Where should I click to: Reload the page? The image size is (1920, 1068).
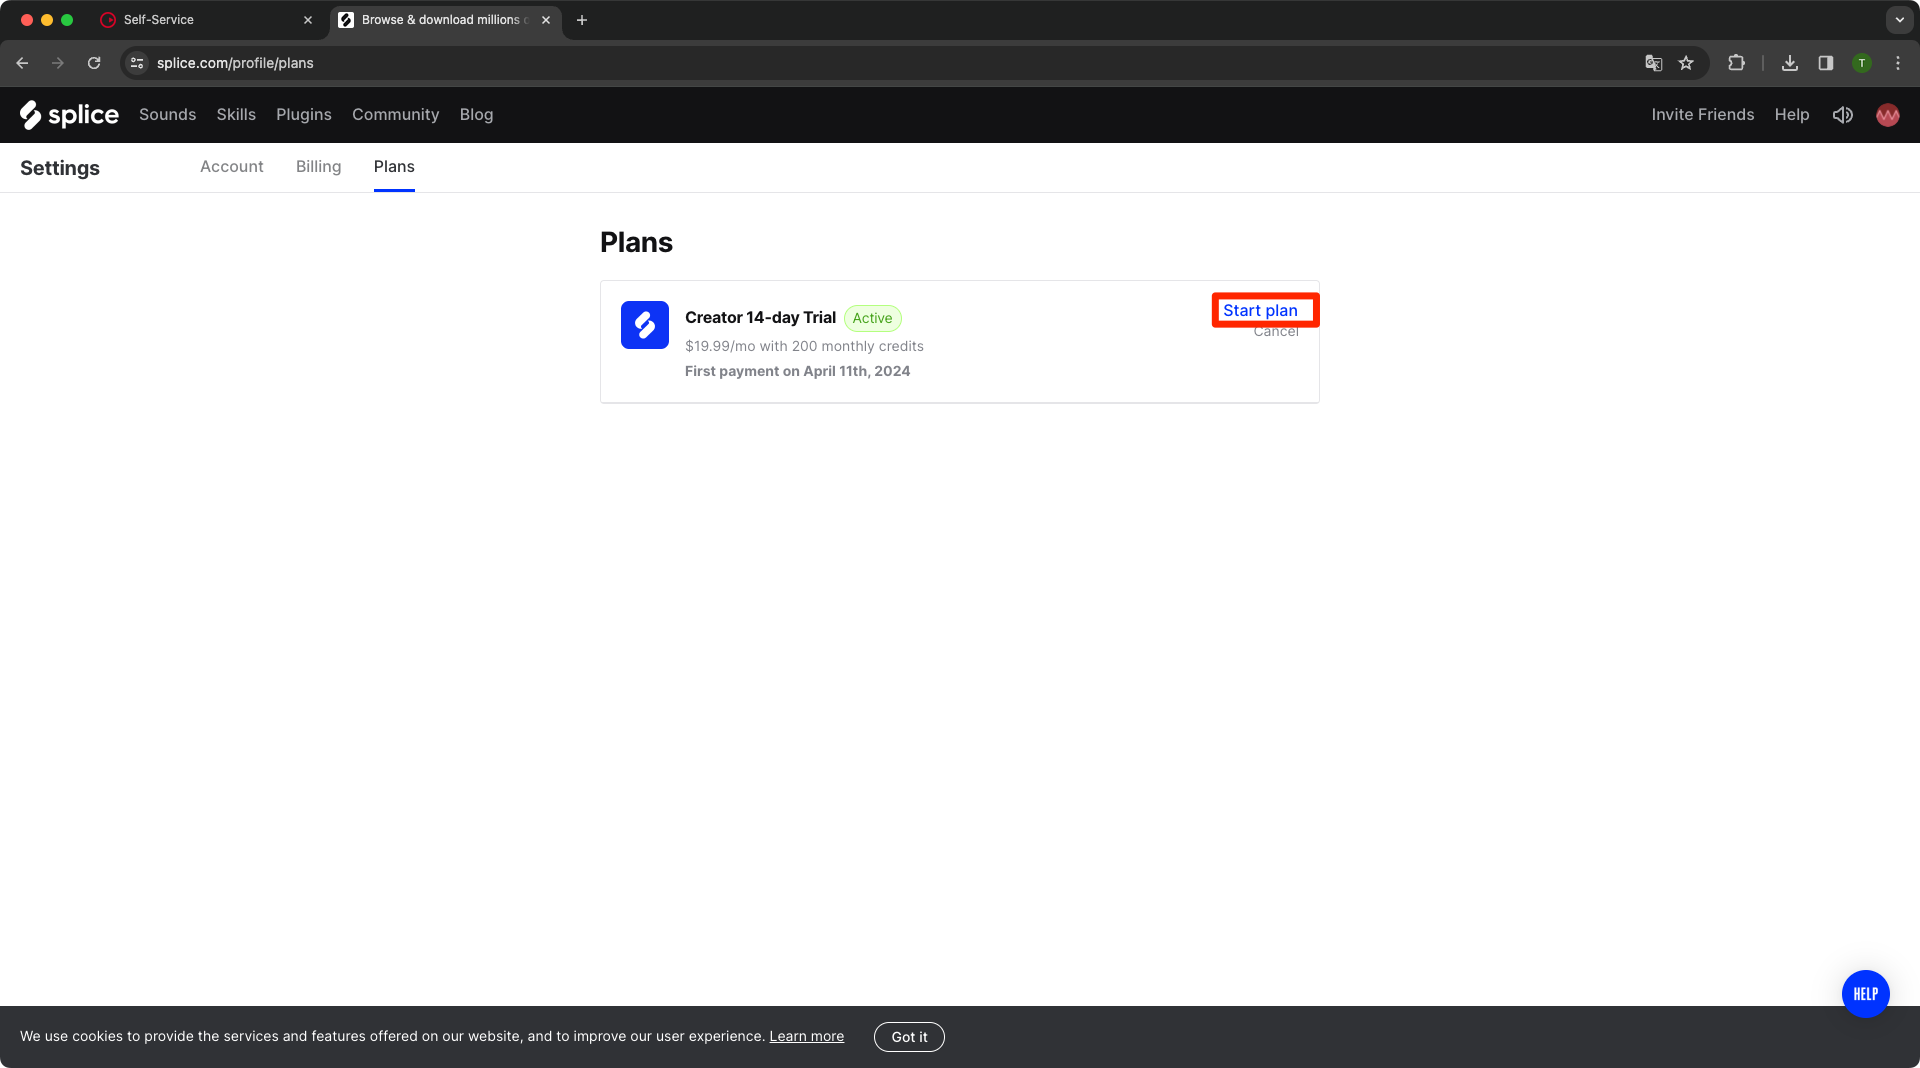pyautogui.click(x=94, y=63)
